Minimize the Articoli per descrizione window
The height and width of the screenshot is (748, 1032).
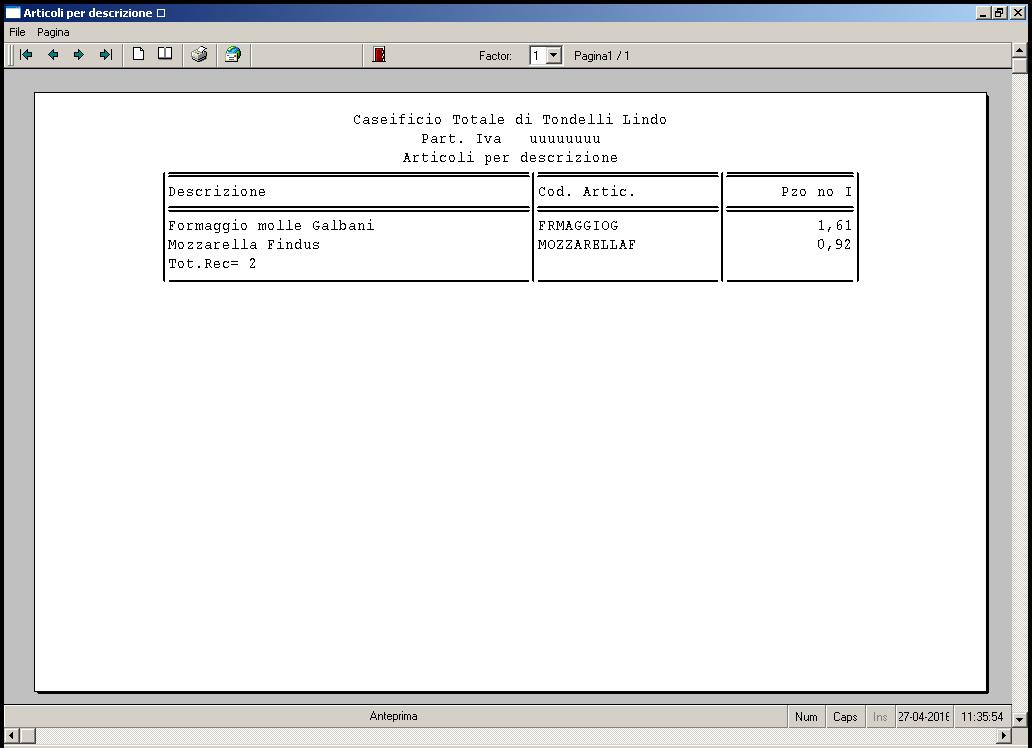pyautogui.click(x=984, y=13)
